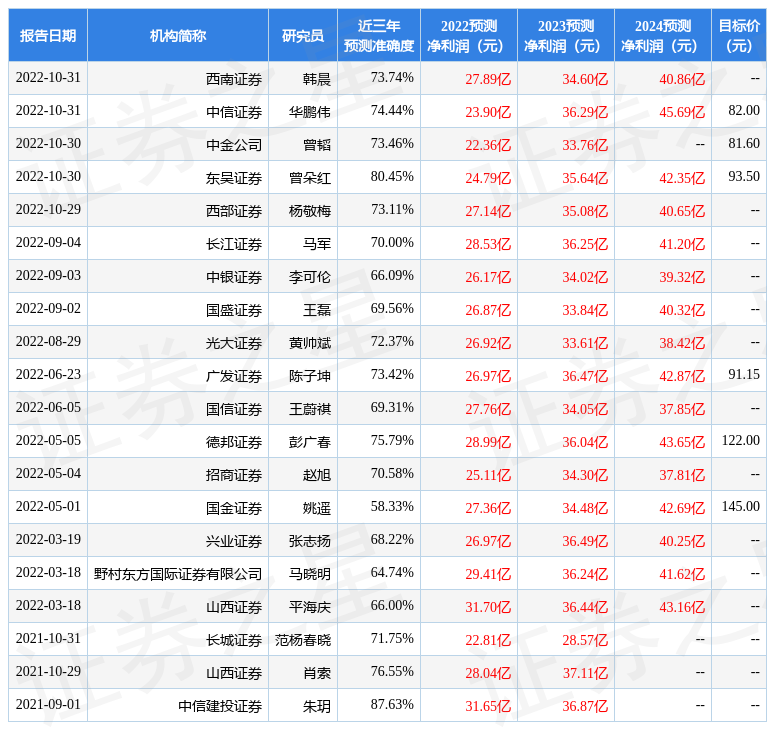Click the 58.33% accuracy value
This screenshot has width=767, height=730.
392,506
